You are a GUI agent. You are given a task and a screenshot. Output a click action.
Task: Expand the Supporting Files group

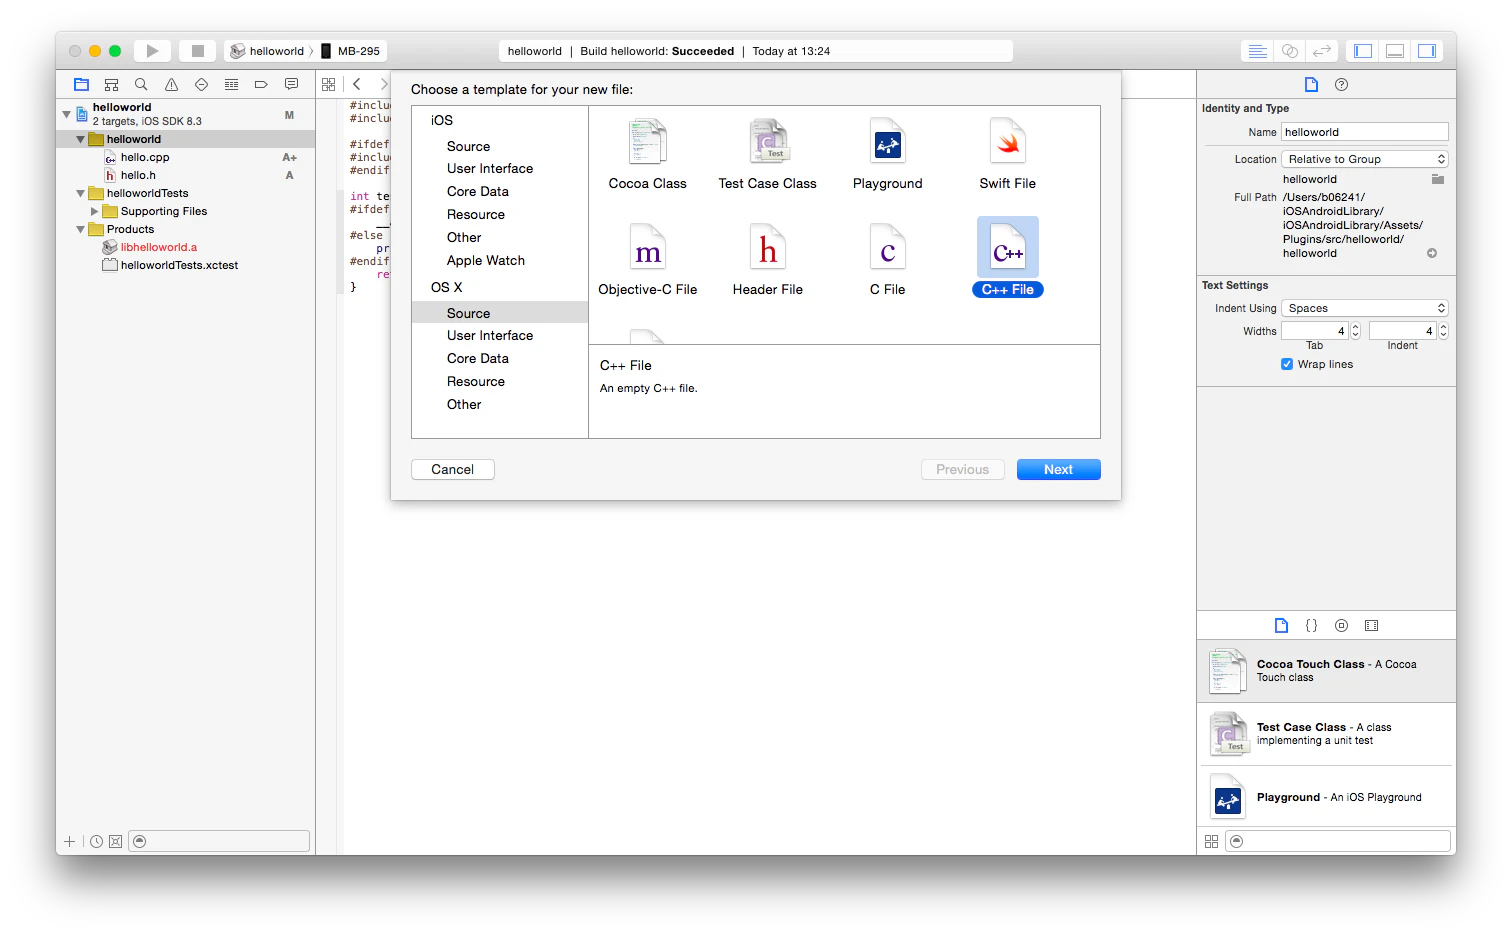[95, 211]
